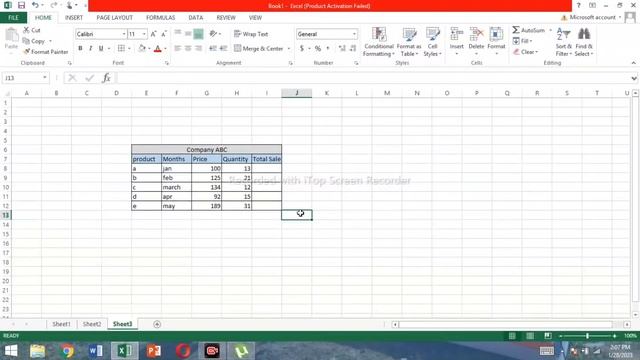Open the FILE tab

(13, 18)
